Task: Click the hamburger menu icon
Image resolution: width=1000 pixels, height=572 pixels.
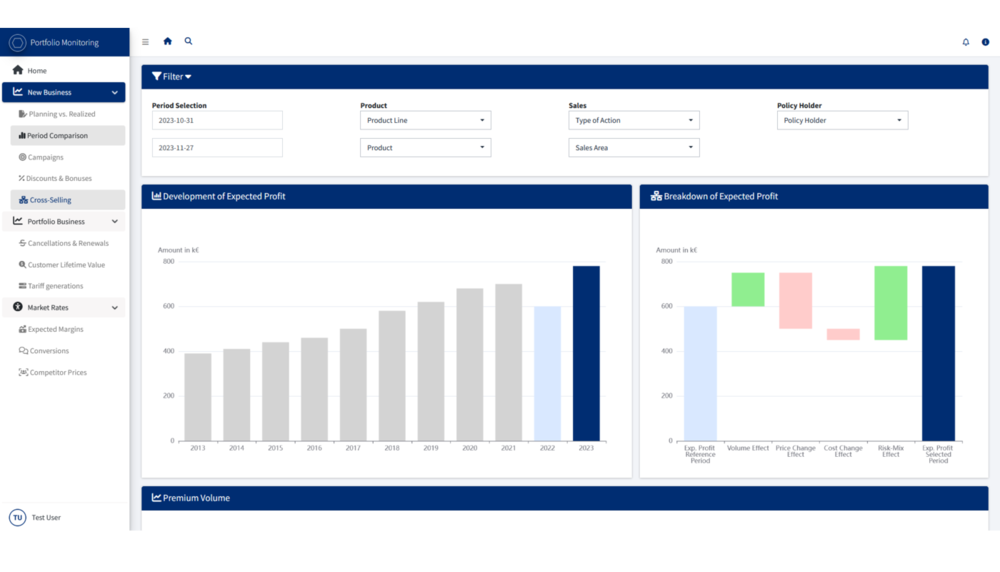Action: point(145,42)
